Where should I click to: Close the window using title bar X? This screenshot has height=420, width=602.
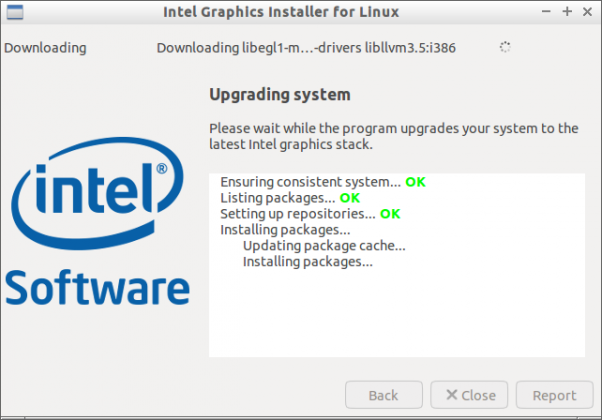[587, 12]
